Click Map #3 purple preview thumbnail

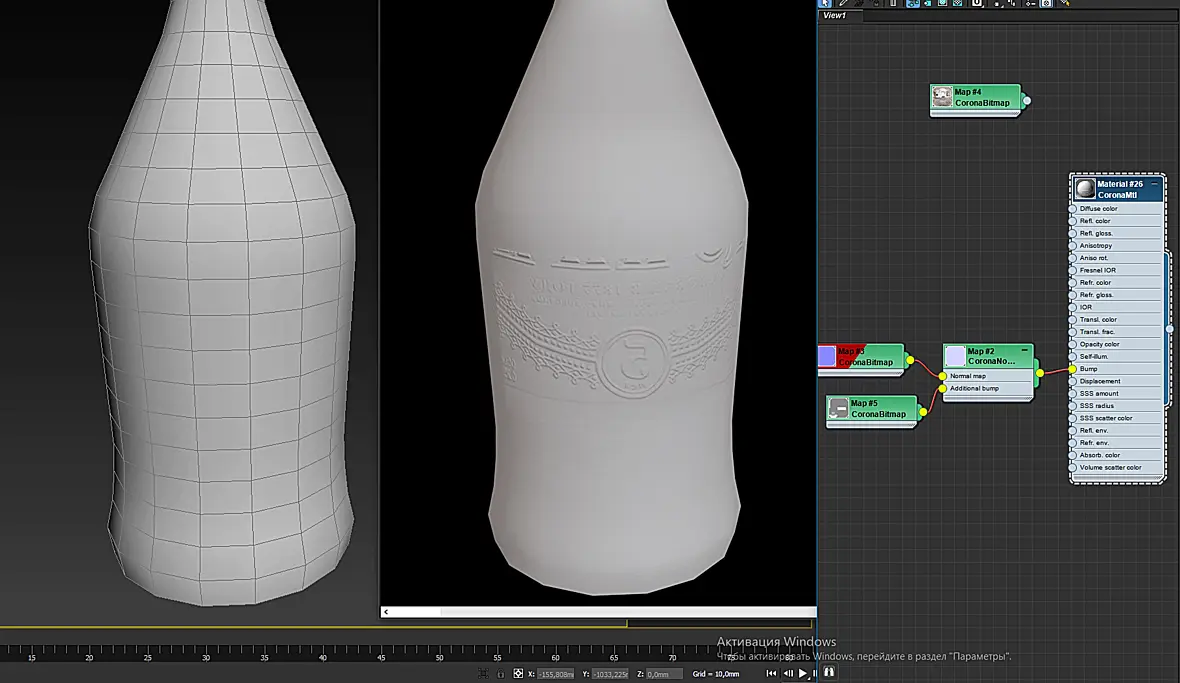coord(826,356)
